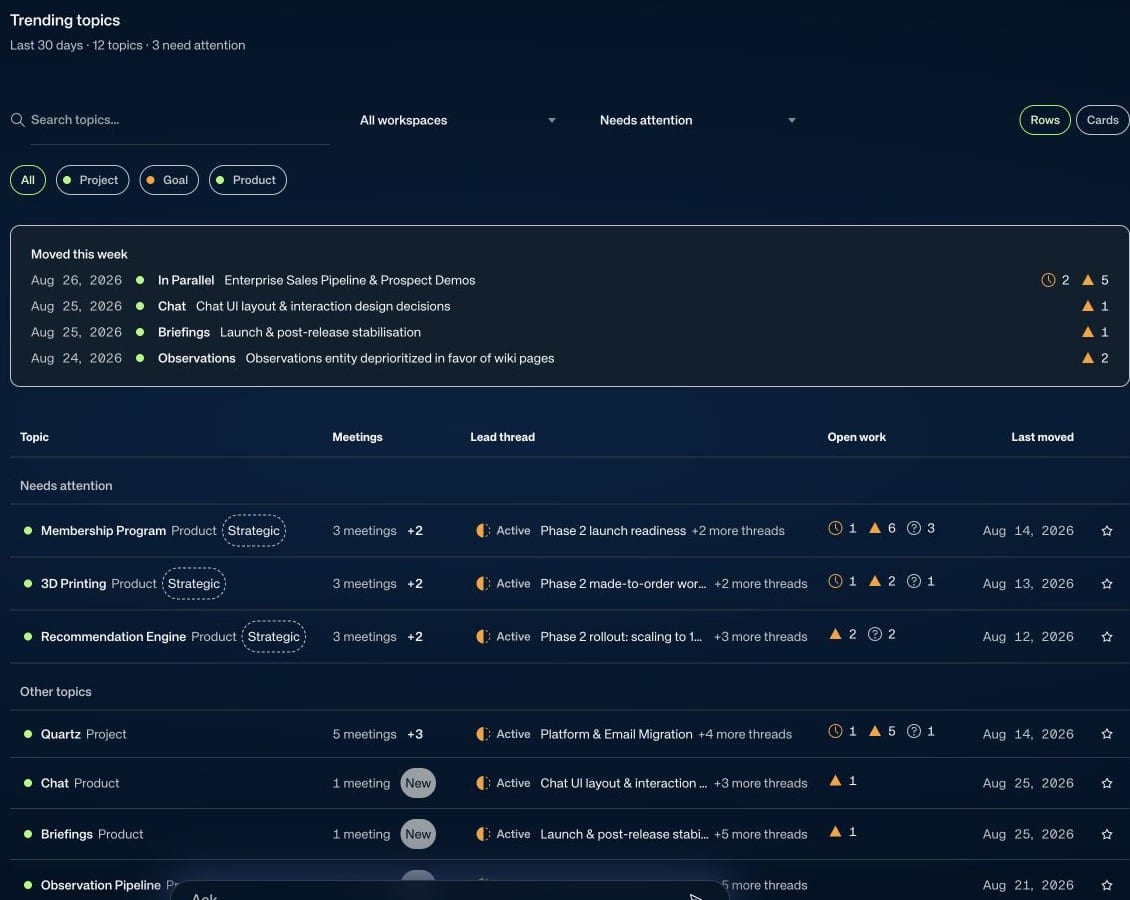
Task: Click warning triangle in Recommendation Engine row
Action: (x=835, y=634)
